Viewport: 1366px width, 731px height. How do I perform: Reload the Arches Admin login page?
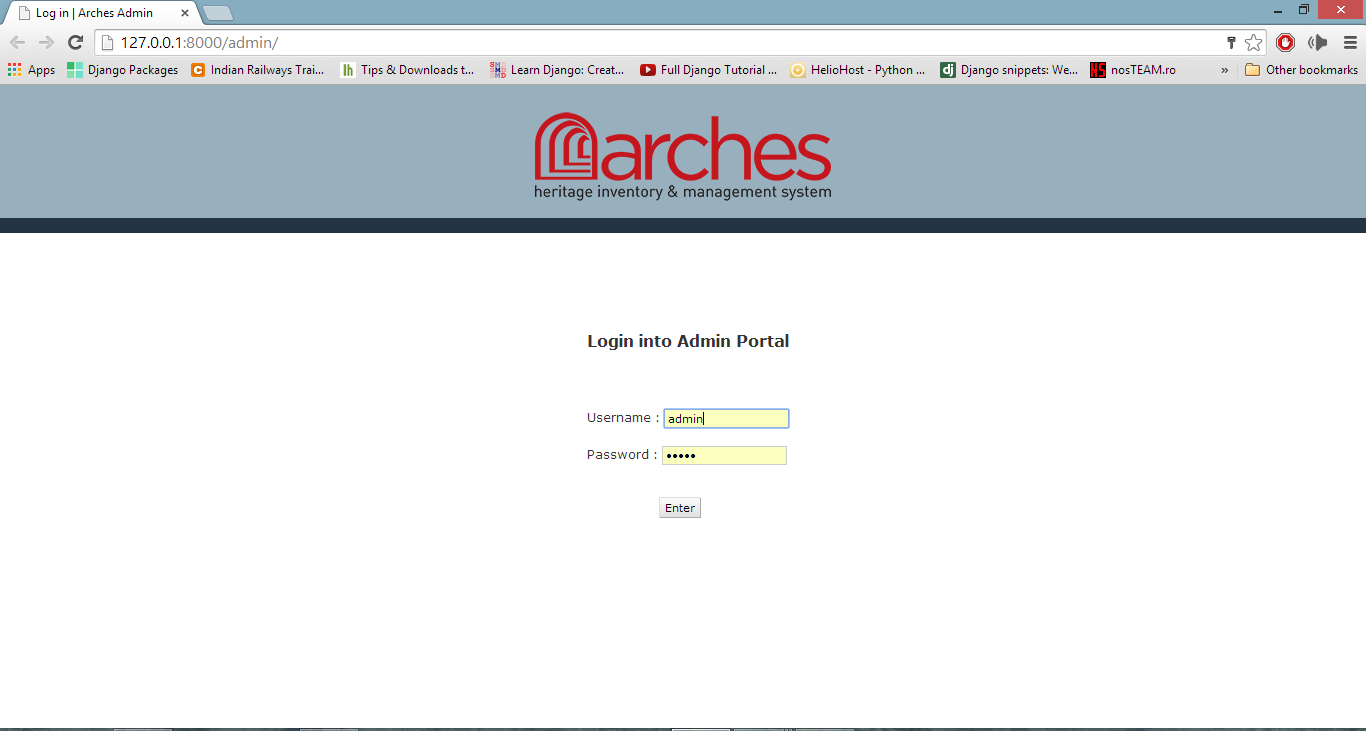point(75,42)
